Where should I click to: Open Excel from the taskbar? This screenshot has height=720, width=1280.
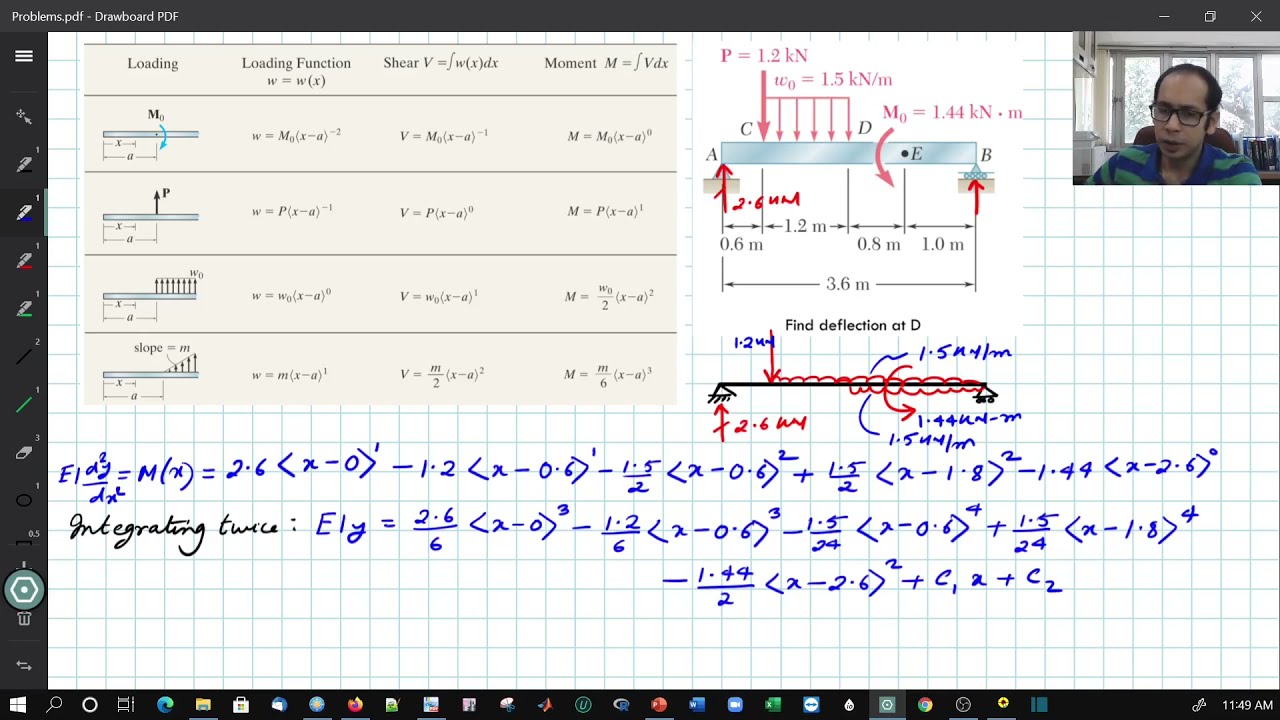point(773,705)
